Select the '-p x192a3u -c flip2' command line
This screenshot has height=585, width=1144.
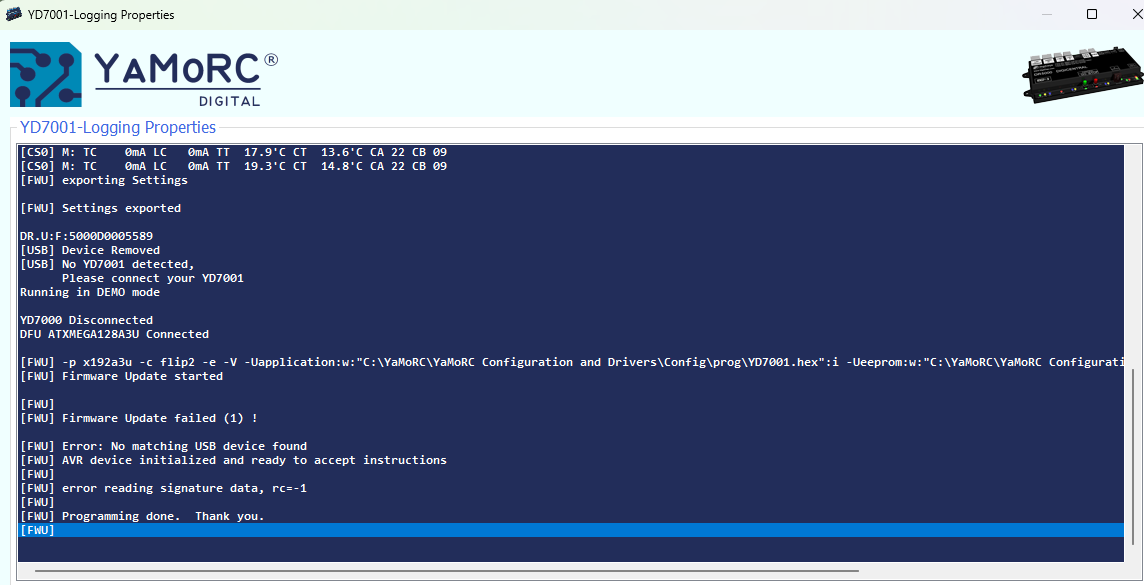571,362
